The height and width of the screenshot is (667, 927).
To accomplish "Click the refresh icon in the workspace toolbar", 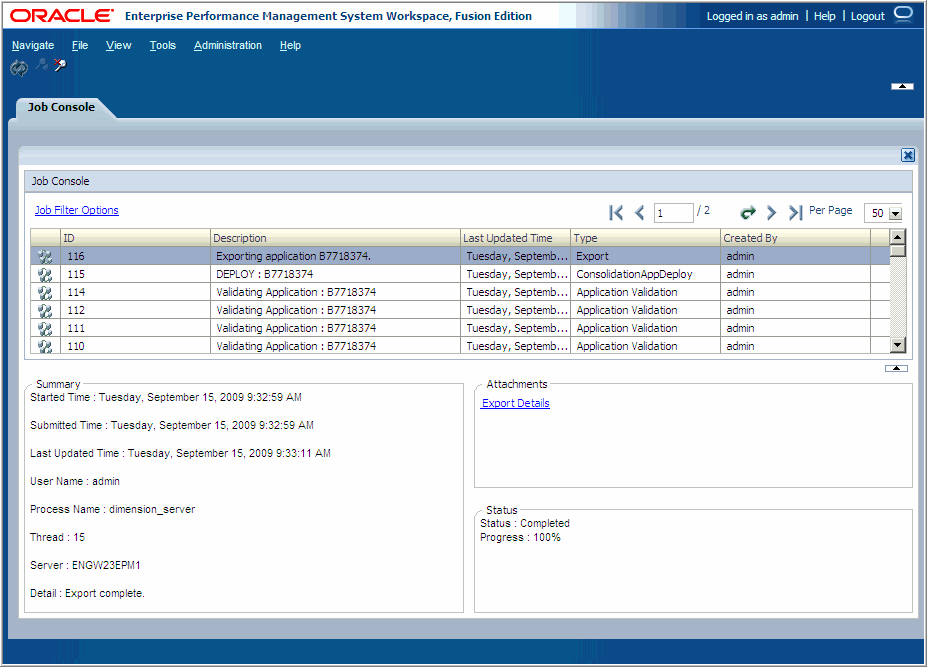I will [18, 66].
